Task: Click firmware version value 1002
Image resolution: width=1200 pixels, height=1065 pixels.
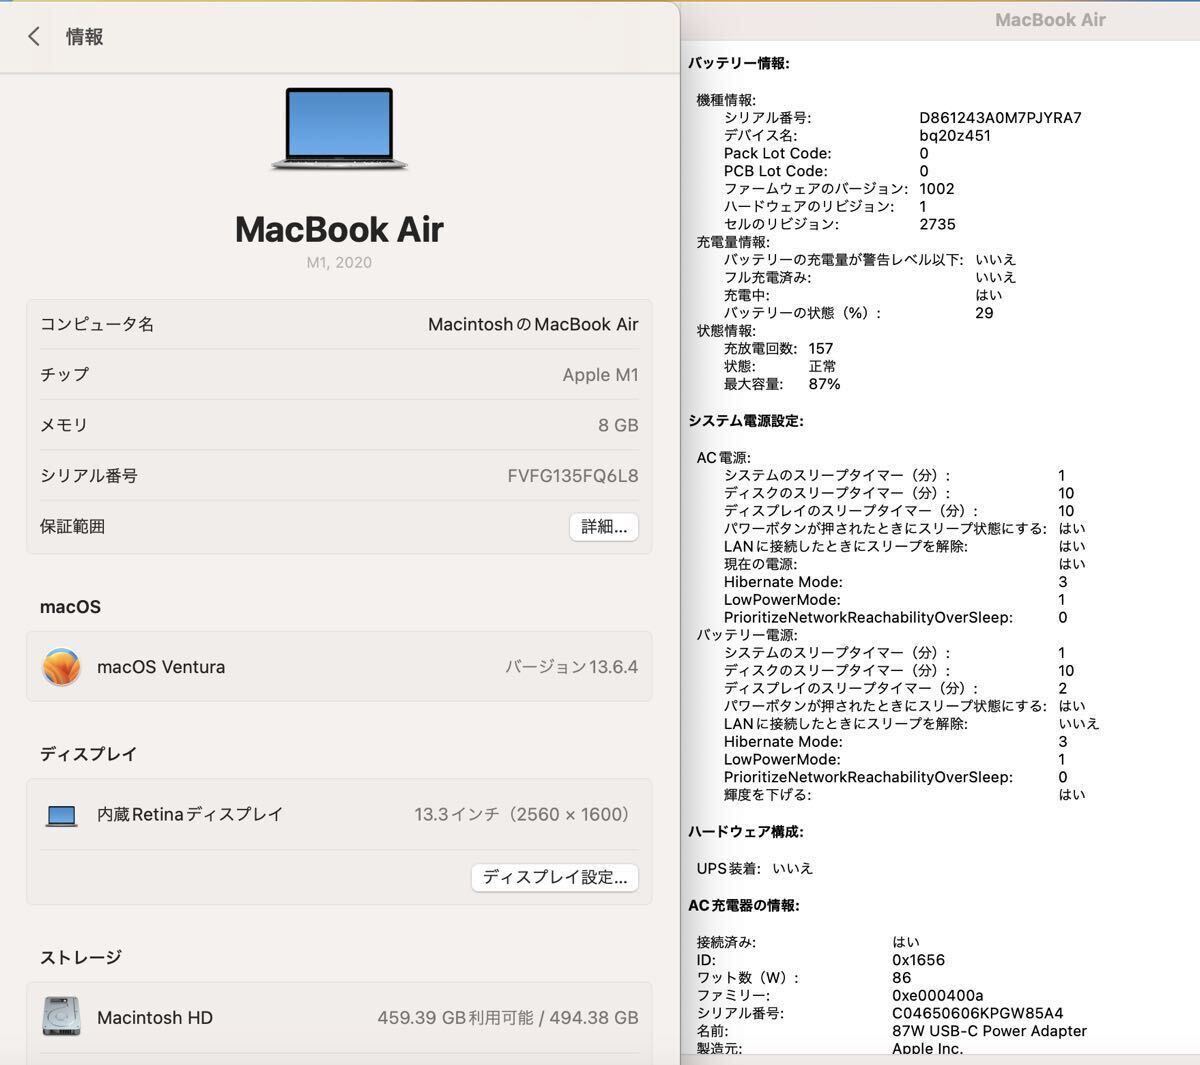Action: pos(937,189)
